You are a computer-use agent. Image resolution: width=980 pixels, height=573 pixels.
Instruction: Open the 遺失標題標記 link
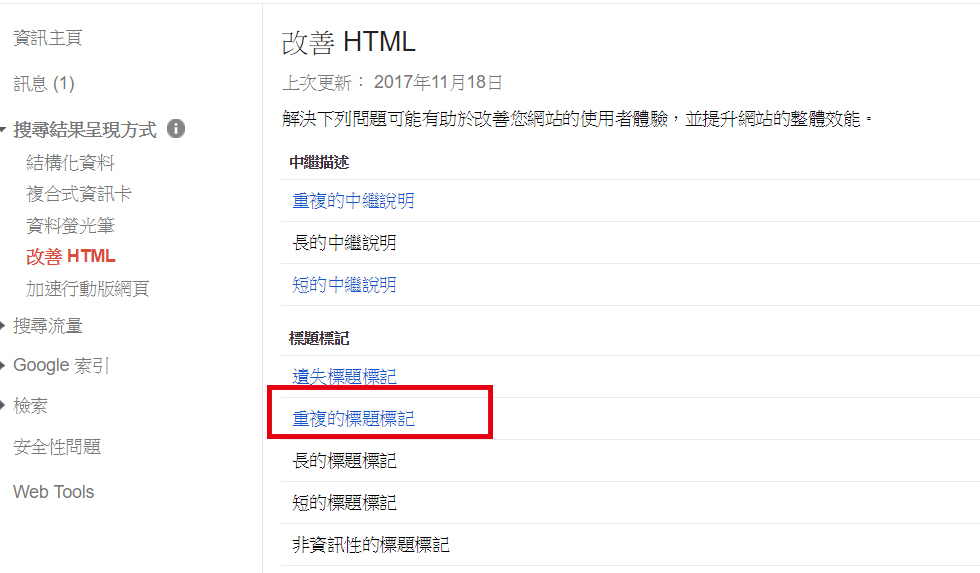click(344, 377)
